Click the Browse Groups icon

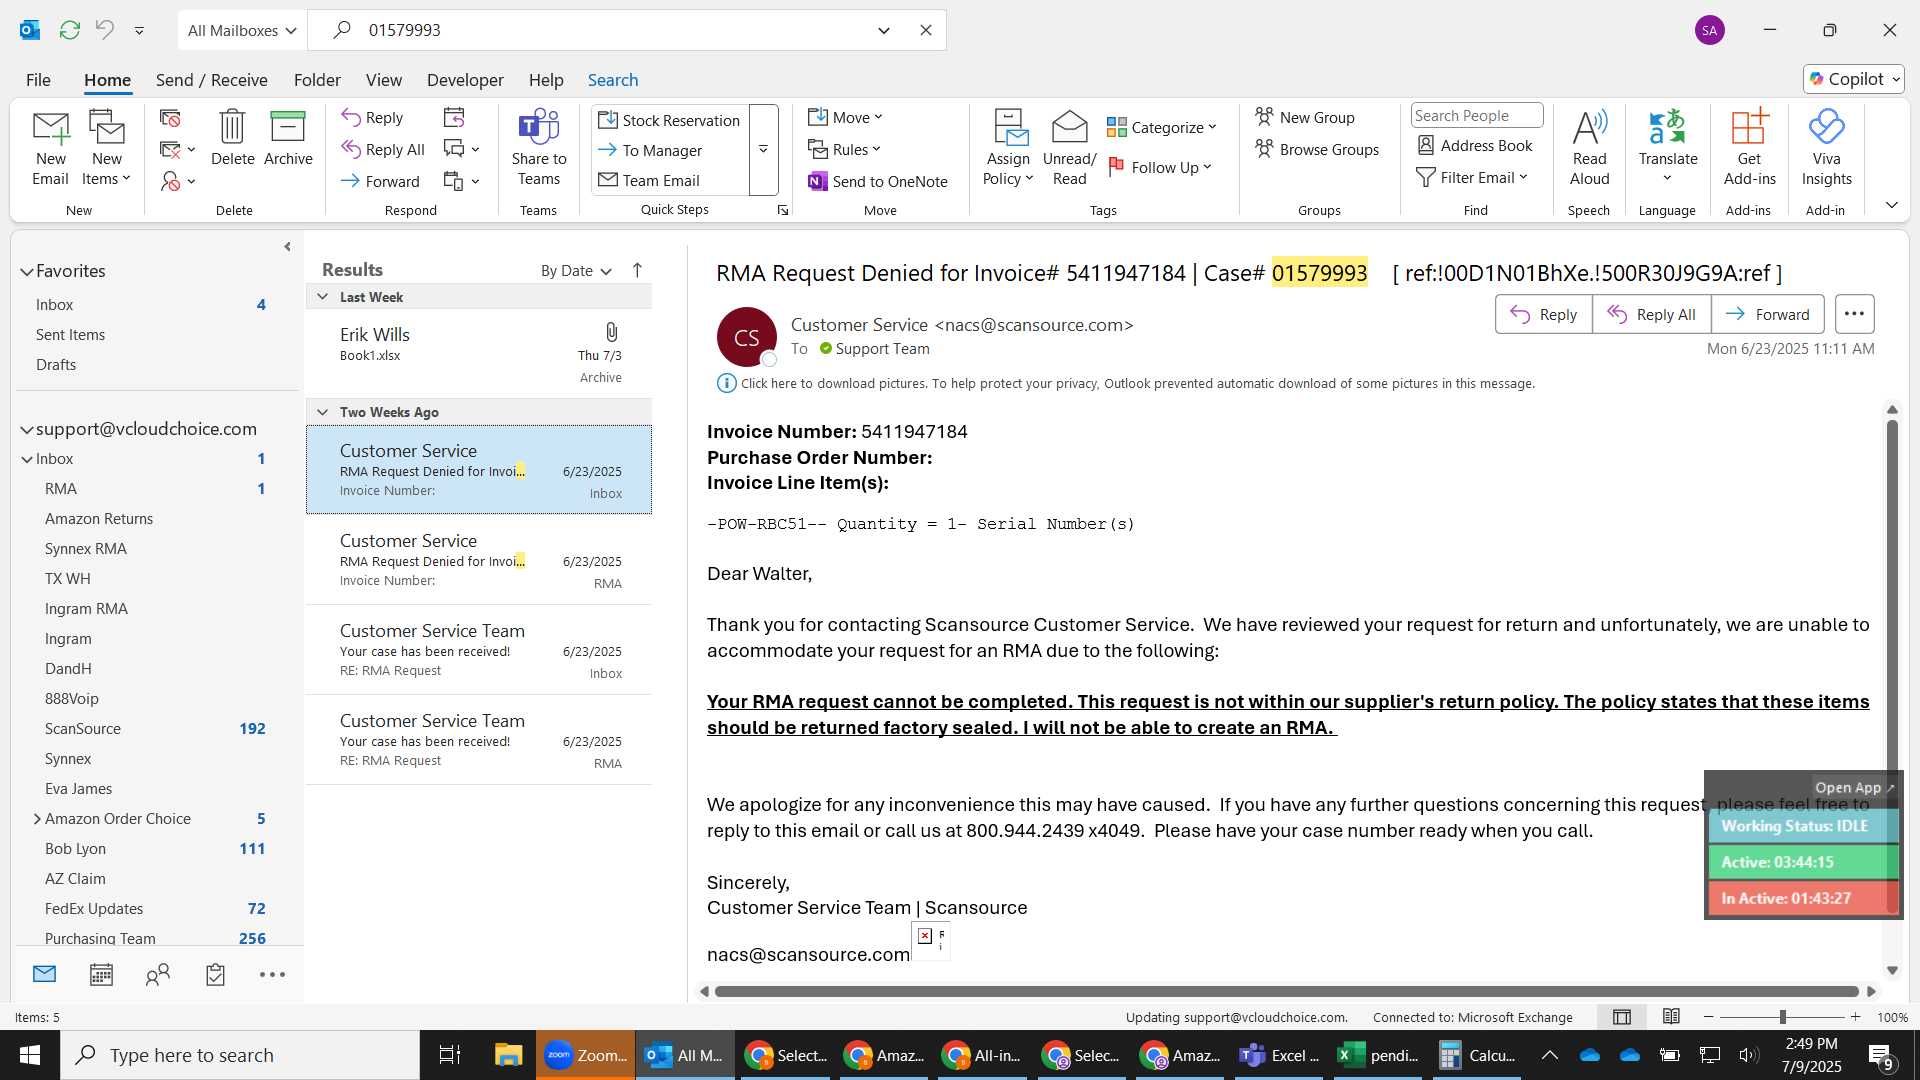coord(1317,149)
